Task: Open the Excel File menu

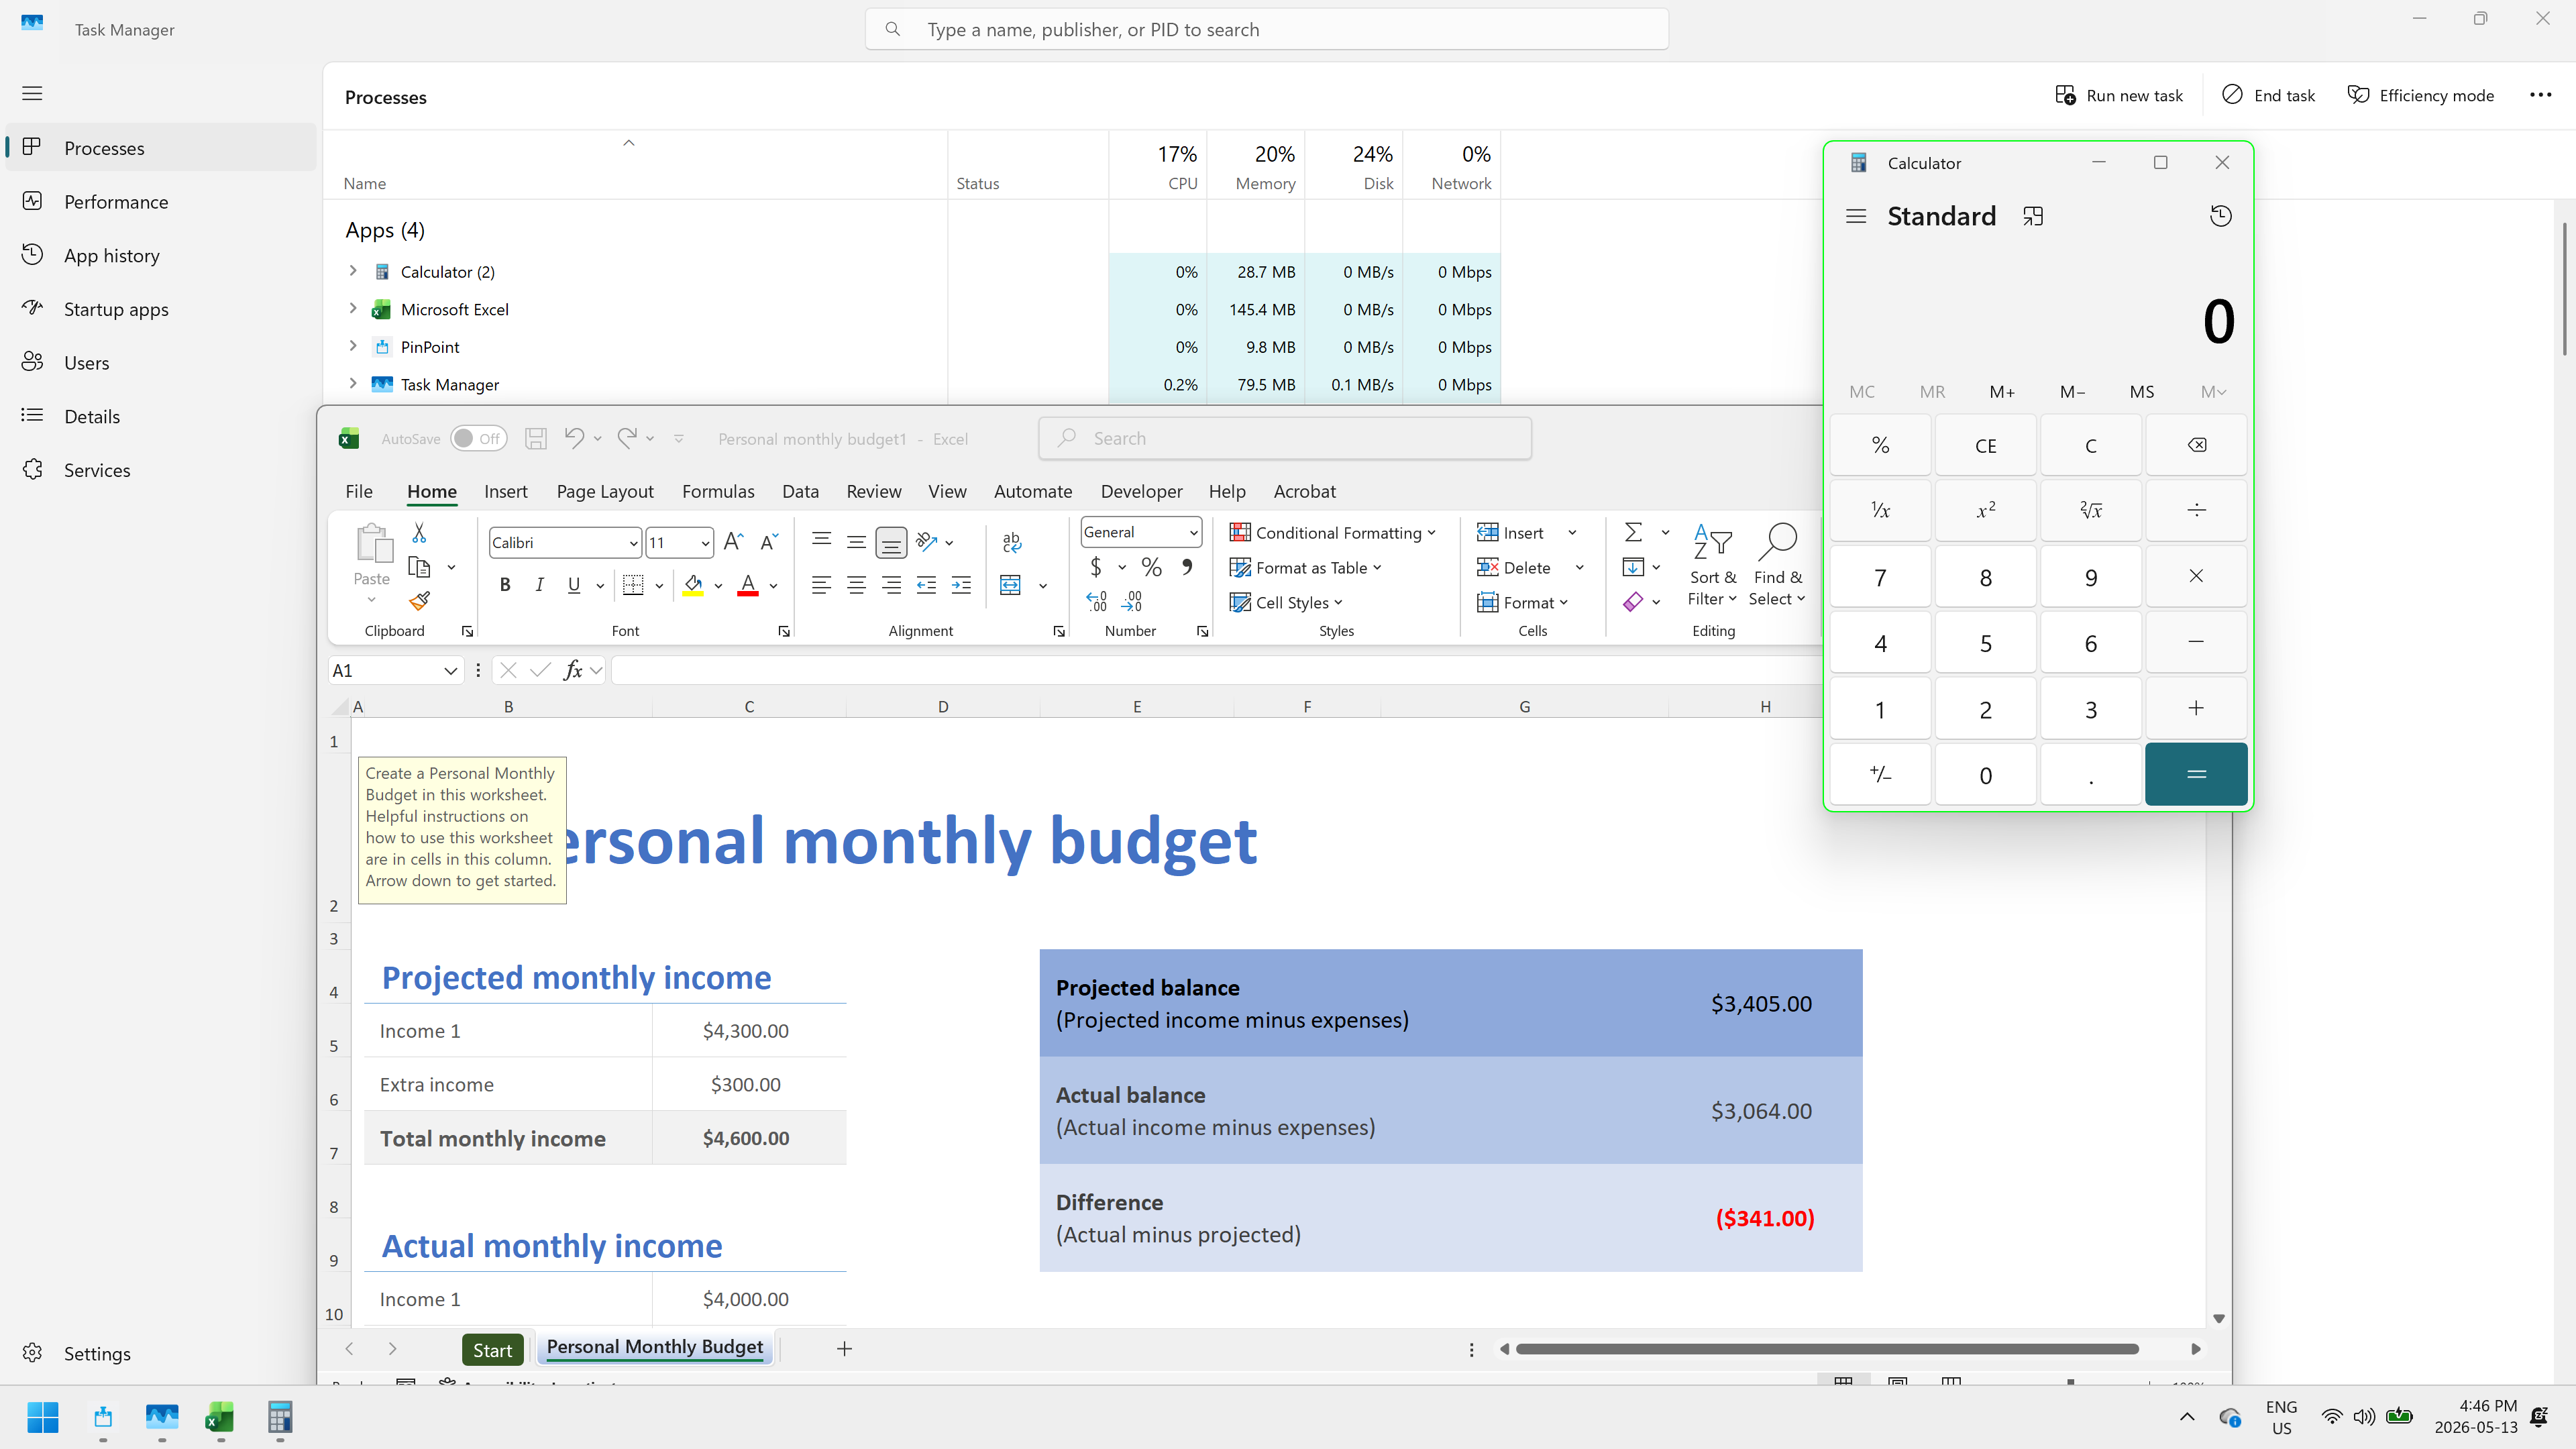Action: pyautogui.click(x=358, y=491)
